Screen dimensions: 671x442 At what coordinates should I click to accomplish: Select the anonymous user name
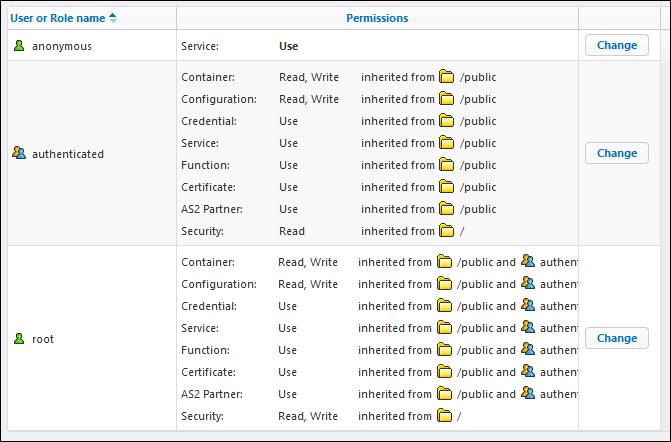coord(62,46)
